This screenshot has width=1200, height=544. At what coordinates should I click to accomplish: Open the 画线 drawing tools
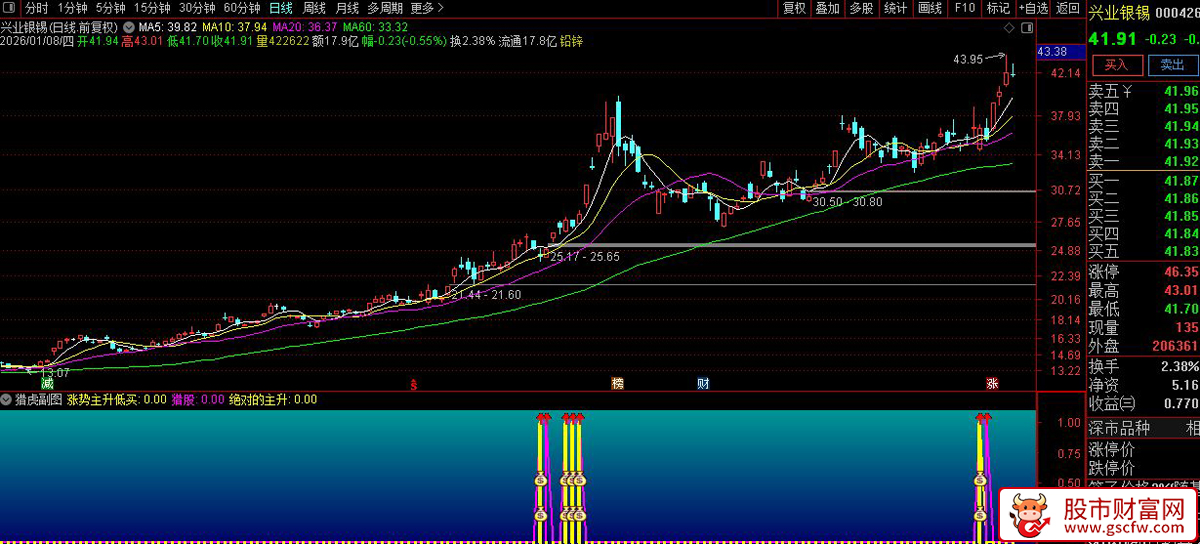[x=930, y=8]
